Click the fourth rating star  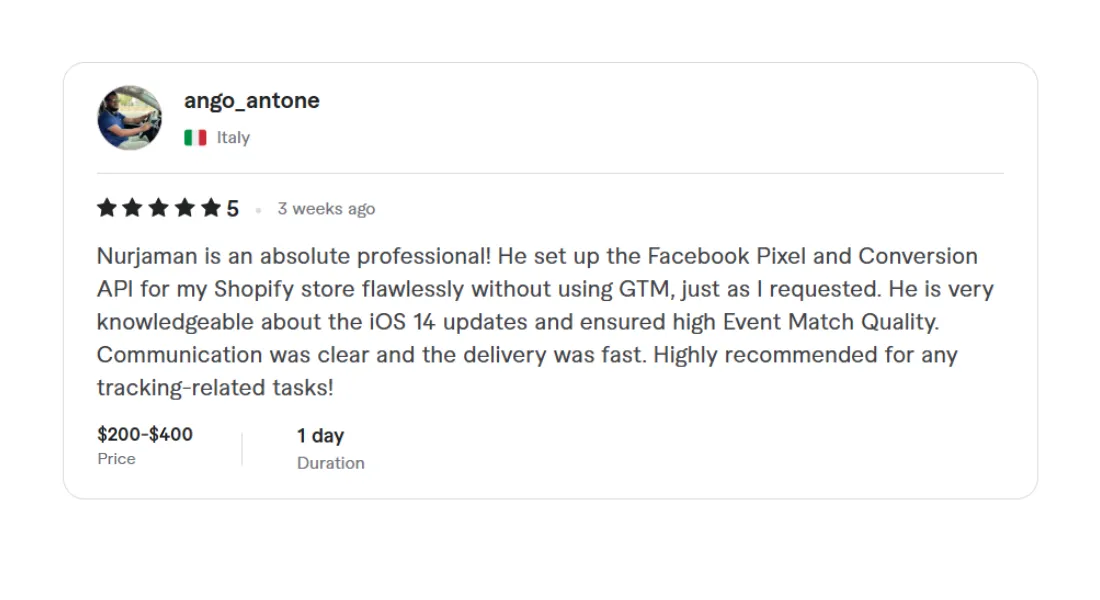[x=185, y=208]
